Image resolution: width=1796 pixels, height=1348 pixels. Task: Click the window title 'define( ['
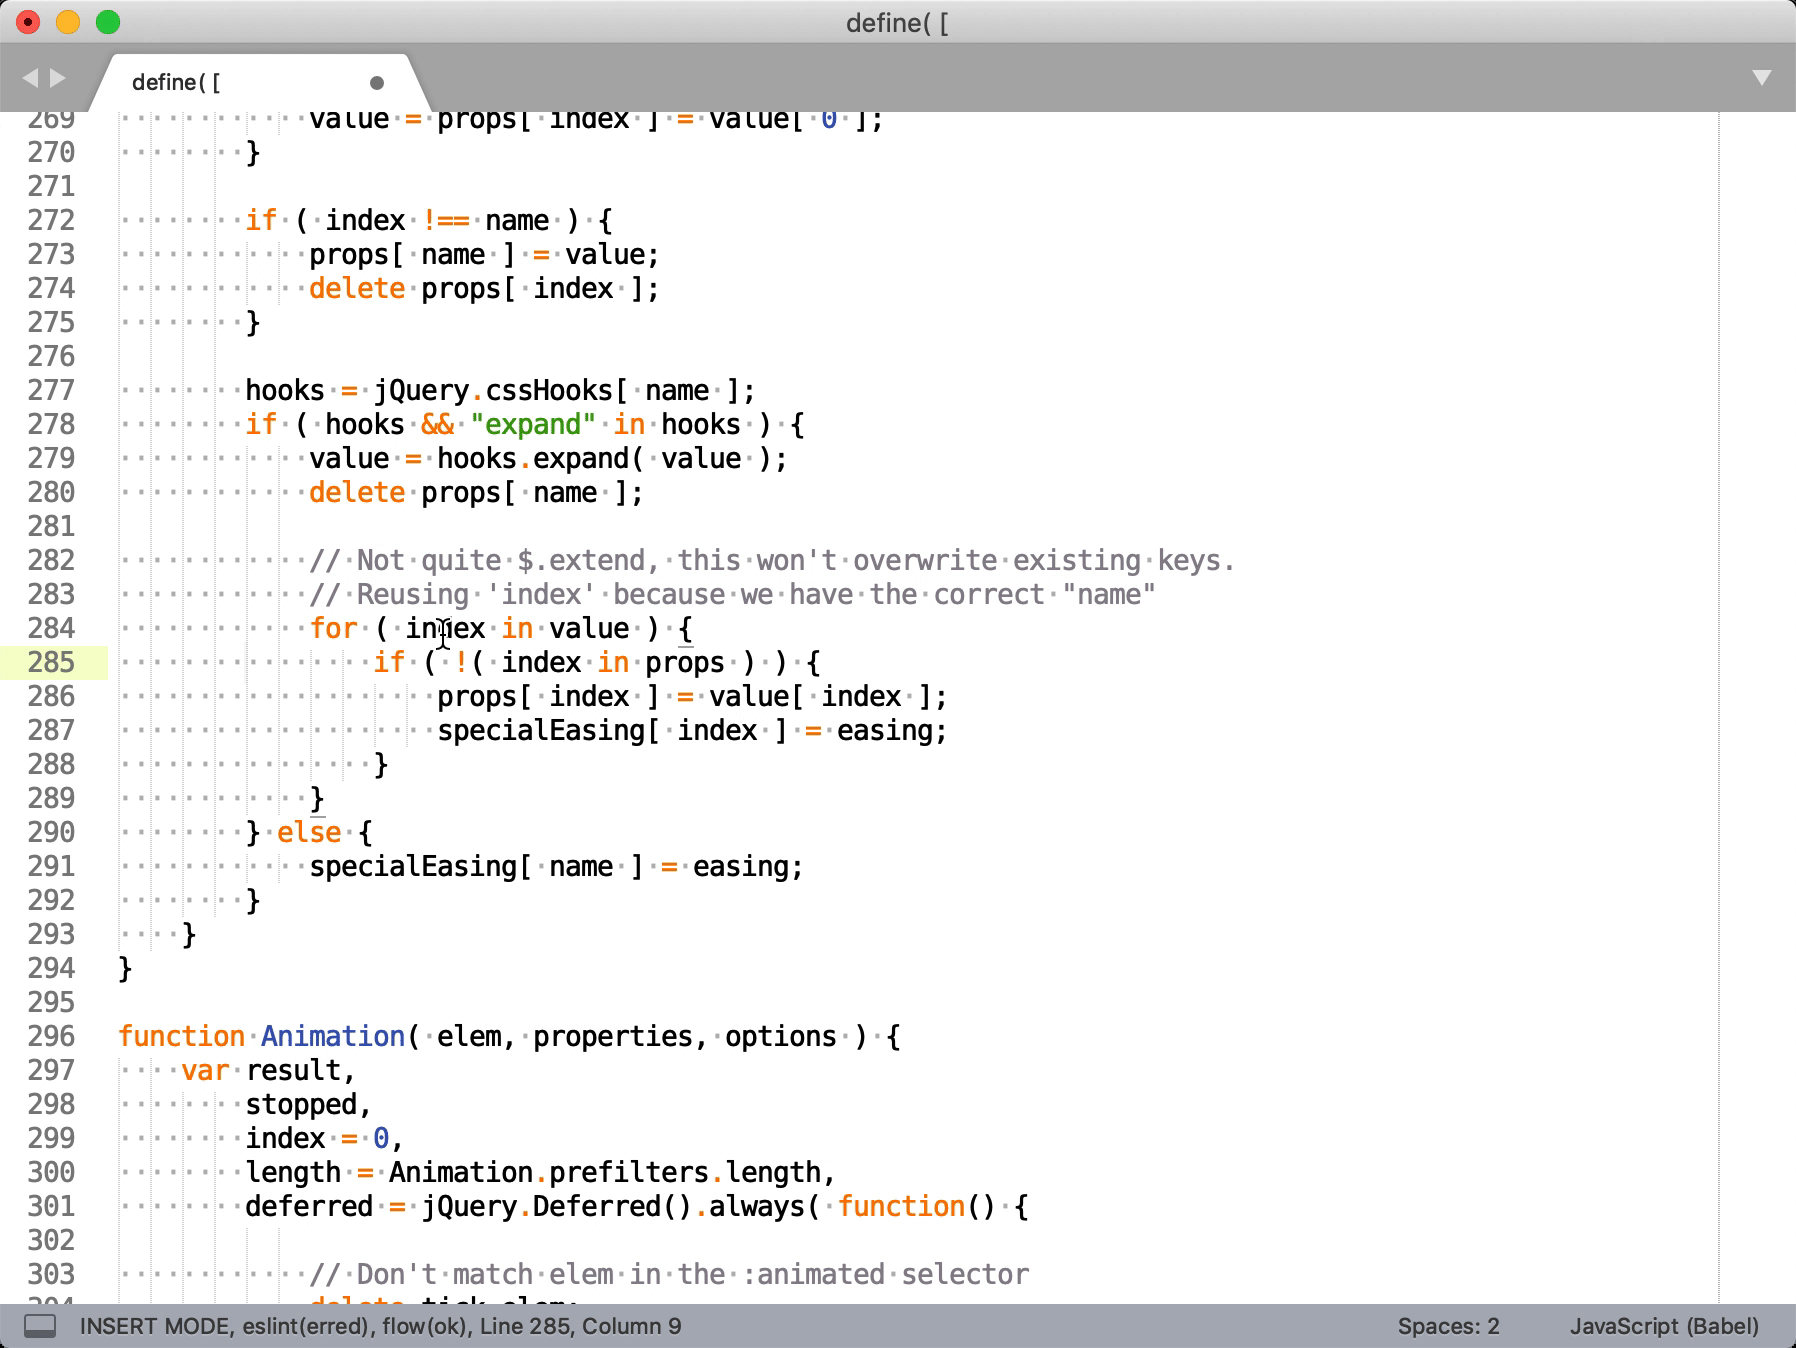(x=897, y=22)
